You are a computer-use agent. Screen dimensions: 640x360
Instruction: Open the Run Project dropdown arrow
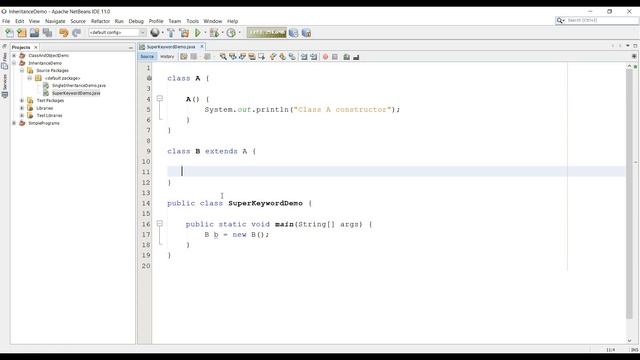[205, 33]
